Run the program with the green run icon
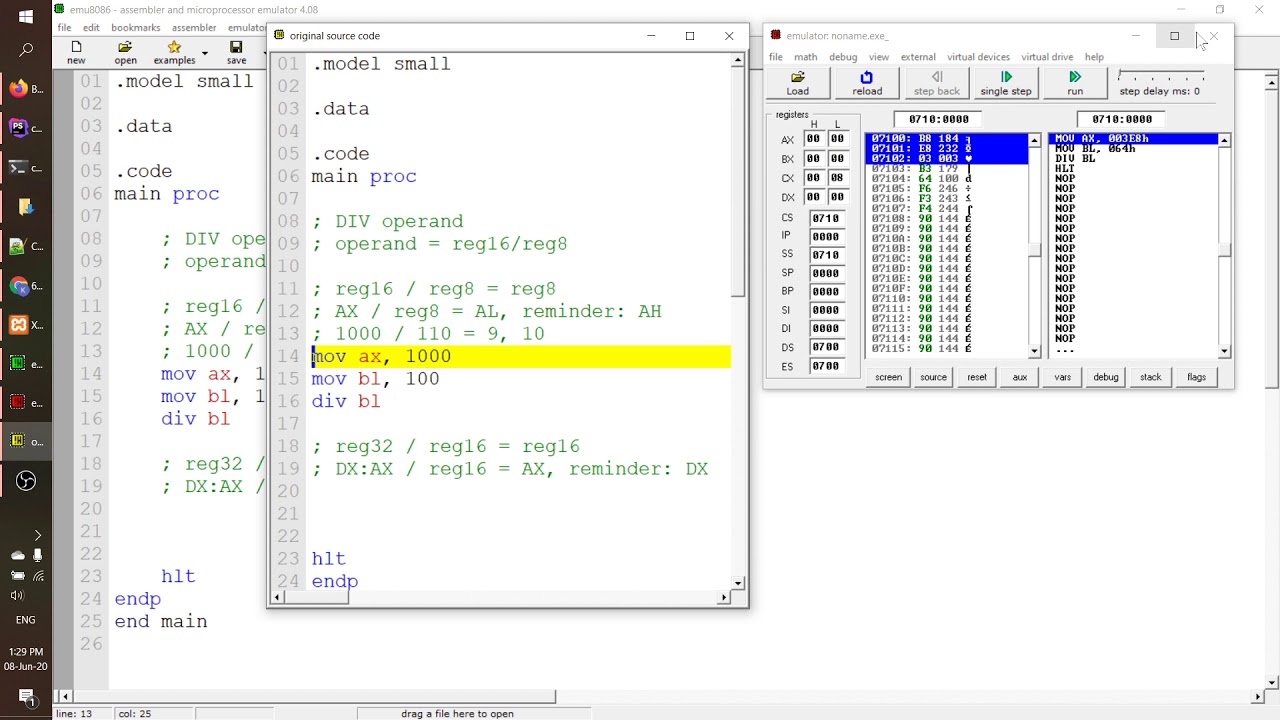1280x720 pixels. pos(1075,78)
